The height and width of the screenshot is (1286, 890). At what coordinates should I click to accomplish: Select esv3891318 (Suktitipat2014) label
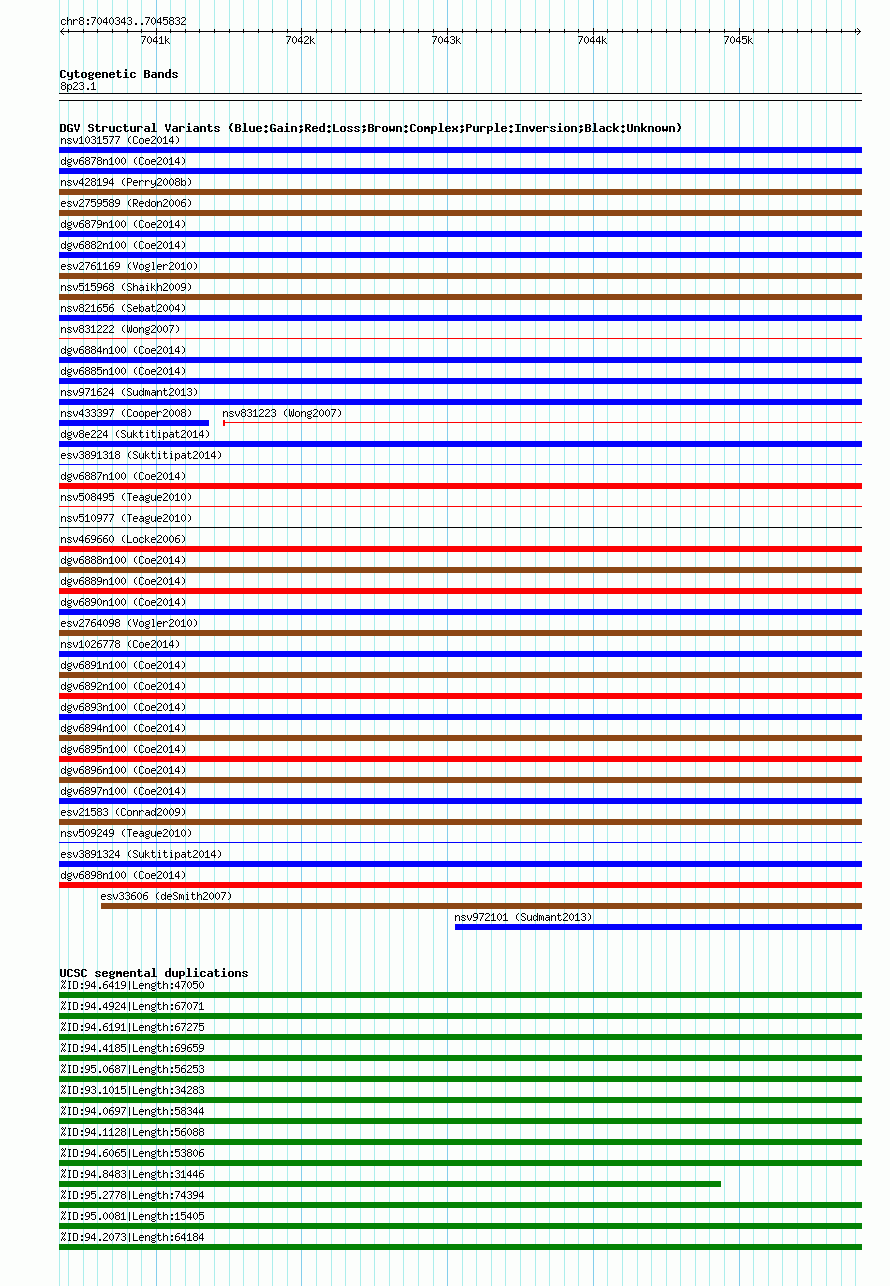[x=141, y=455]
